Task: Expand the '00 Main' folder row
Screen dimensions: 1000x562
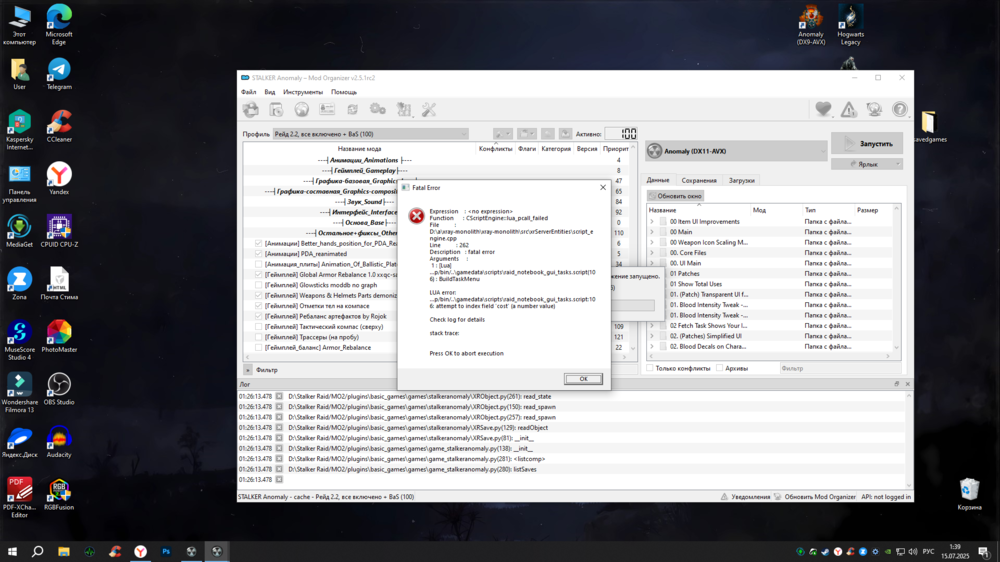Action: [652, 232]
